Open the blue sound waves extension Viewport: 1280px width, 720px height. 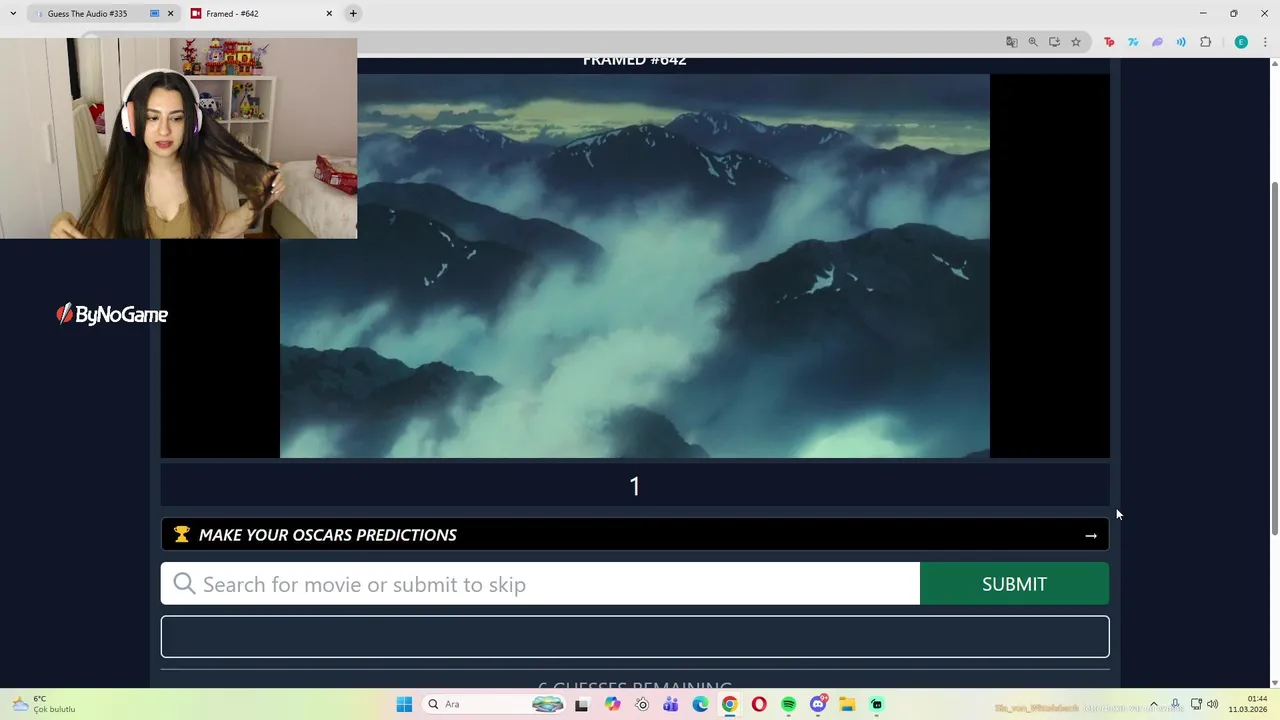[1181, 42]
